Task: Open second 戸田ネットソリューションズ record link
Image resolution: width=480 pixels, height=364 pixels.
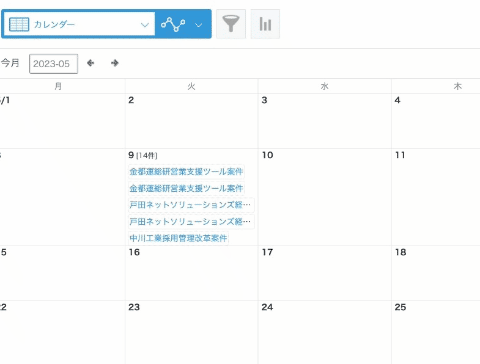Action: click(191, 221)
